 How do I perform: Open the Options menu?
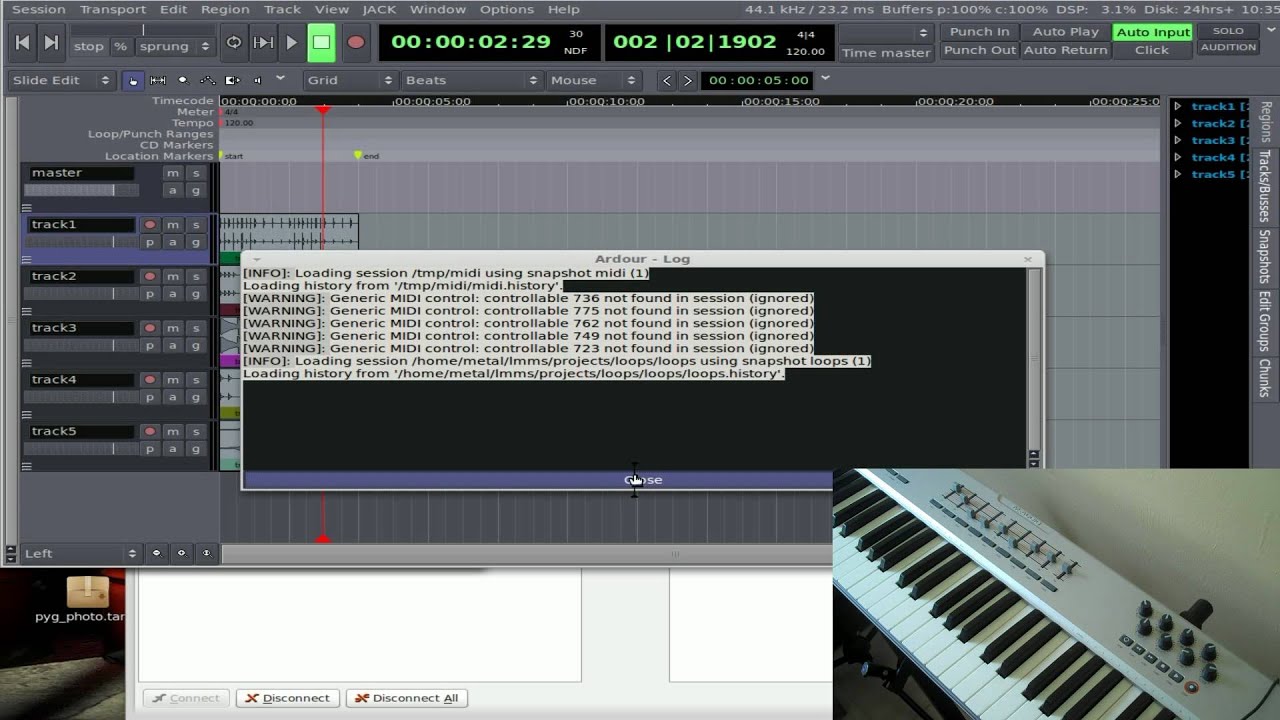tap(507, 9)
